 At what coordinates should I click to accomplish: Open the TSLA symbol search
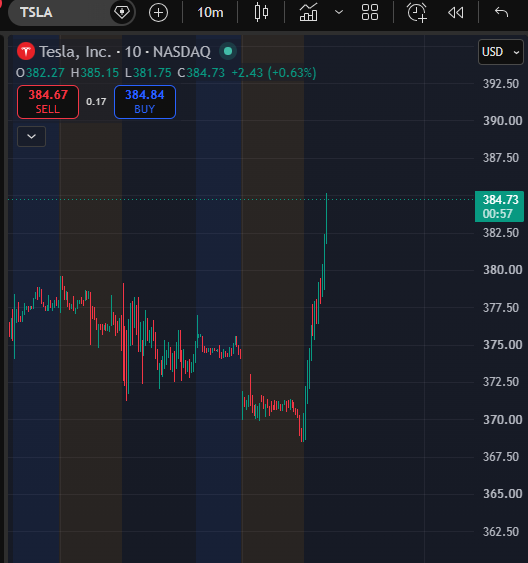pyautogui.click(x=59, y=13)
